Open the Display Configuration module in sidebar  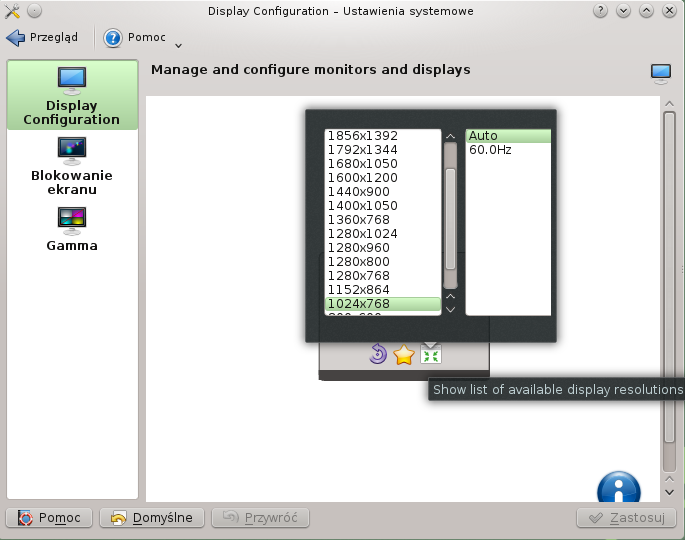72,96
